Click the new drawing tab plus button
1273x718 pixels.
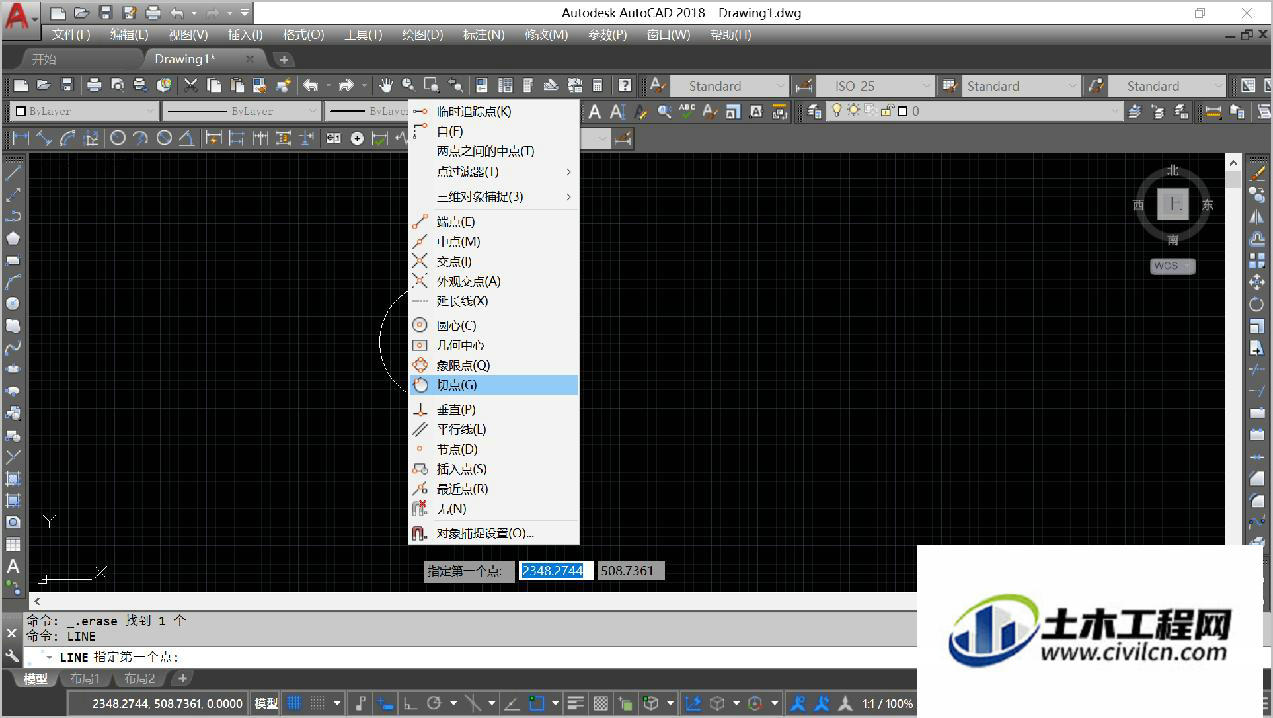click(x=284, y=60)
